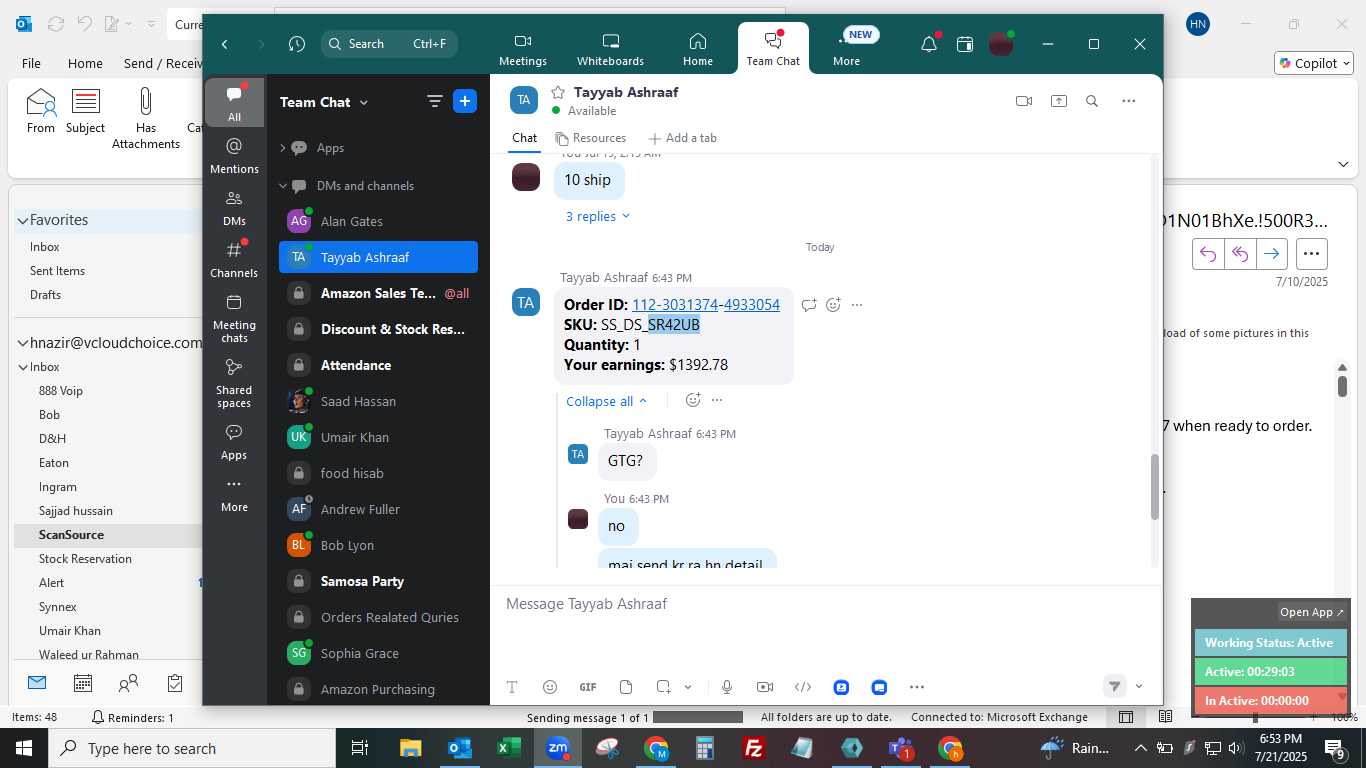
Task: Open Meeting chats in sidebar
Action: (234, 318)
